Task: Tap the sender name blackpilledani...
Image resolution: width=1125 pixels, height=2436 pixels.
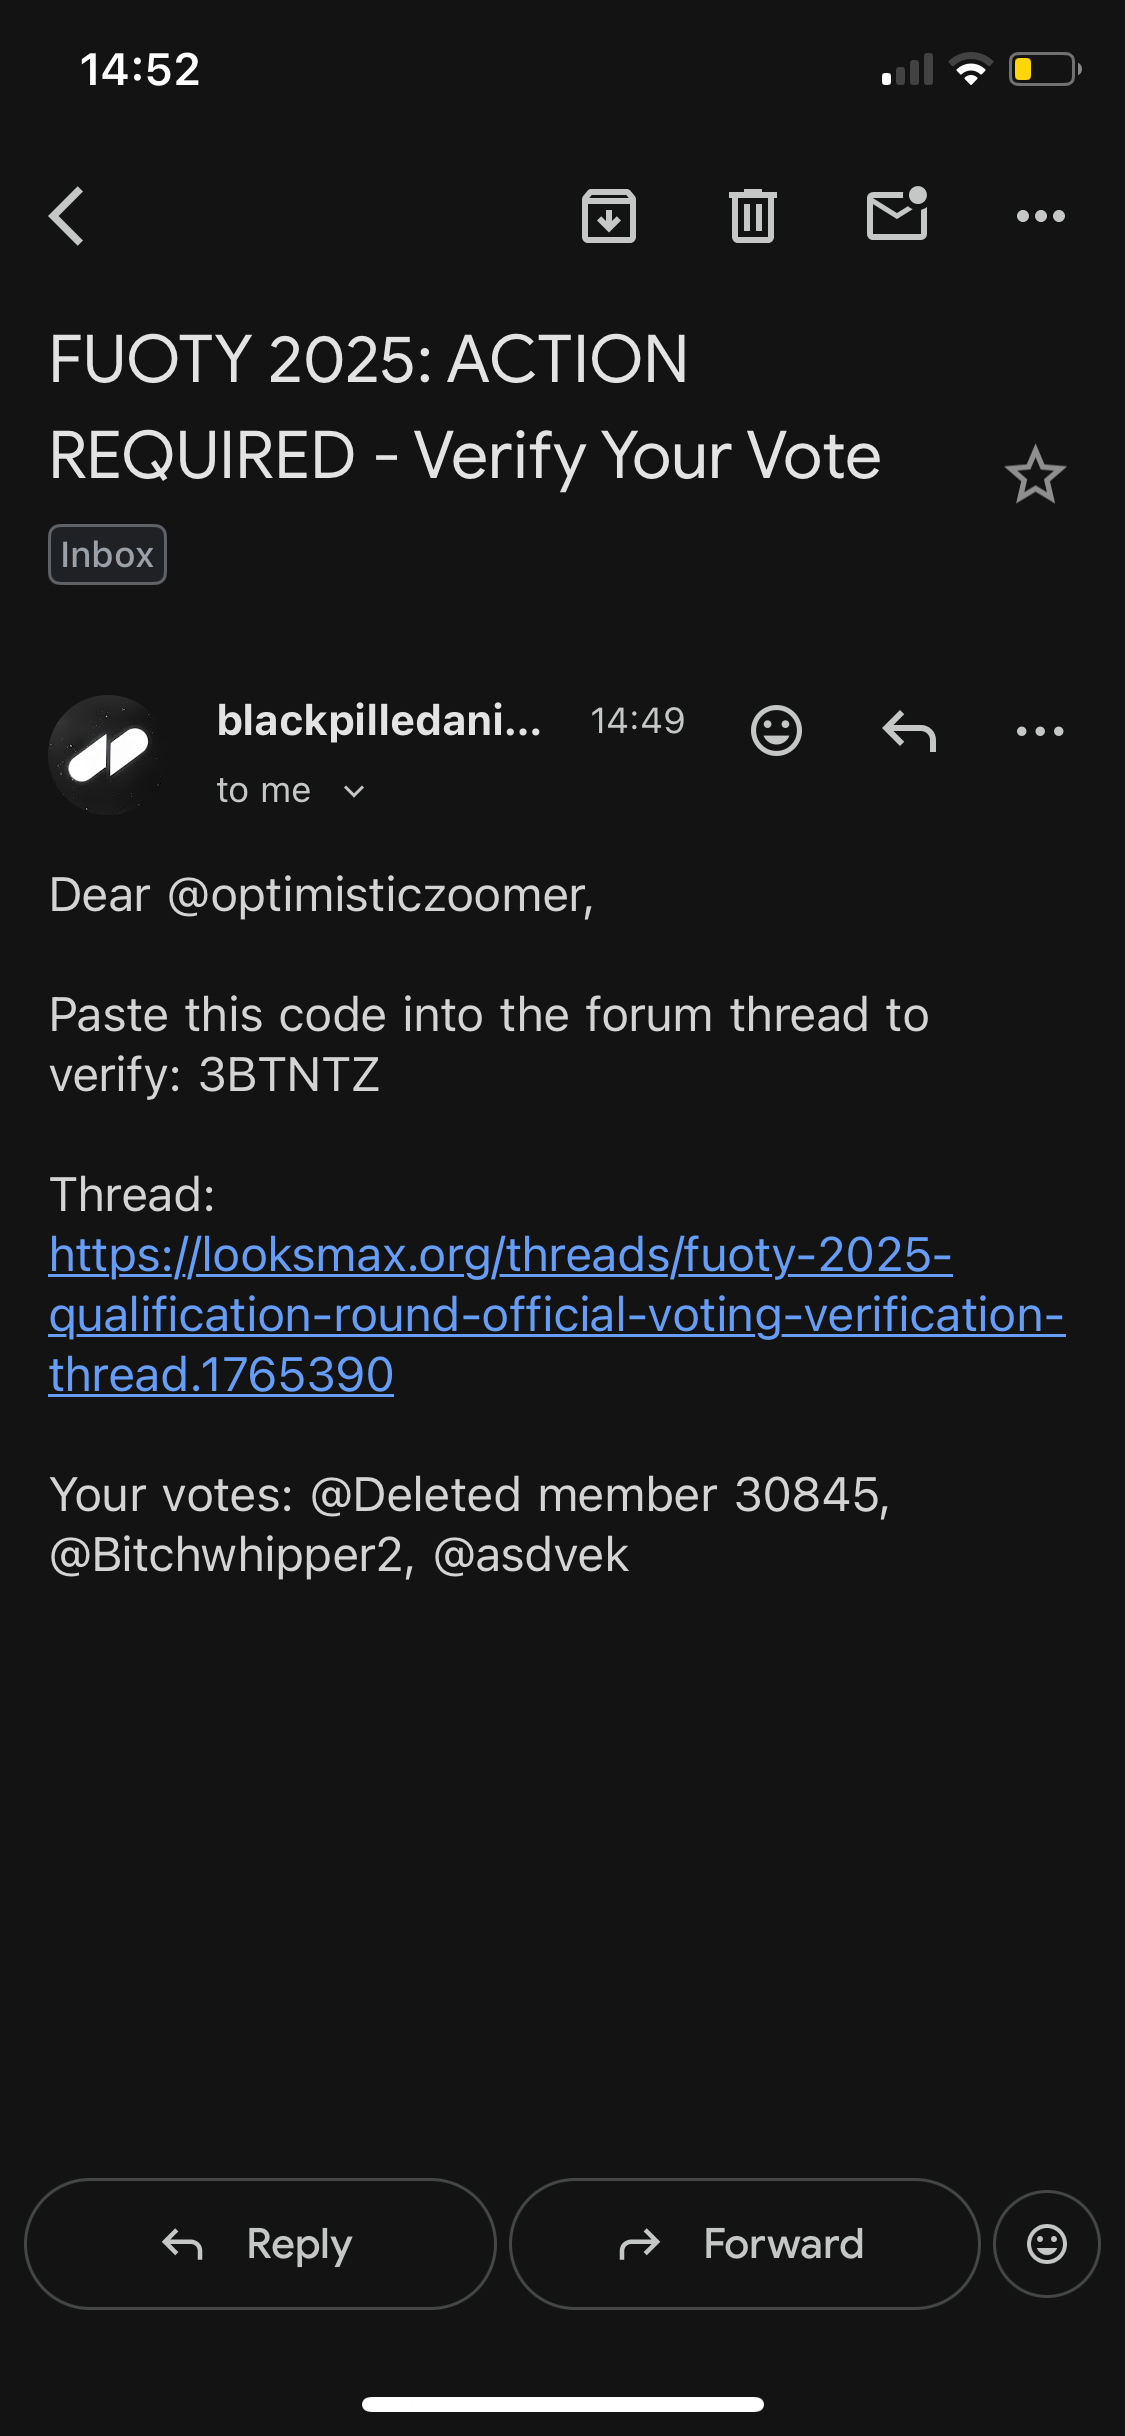Action: point(379,721)
